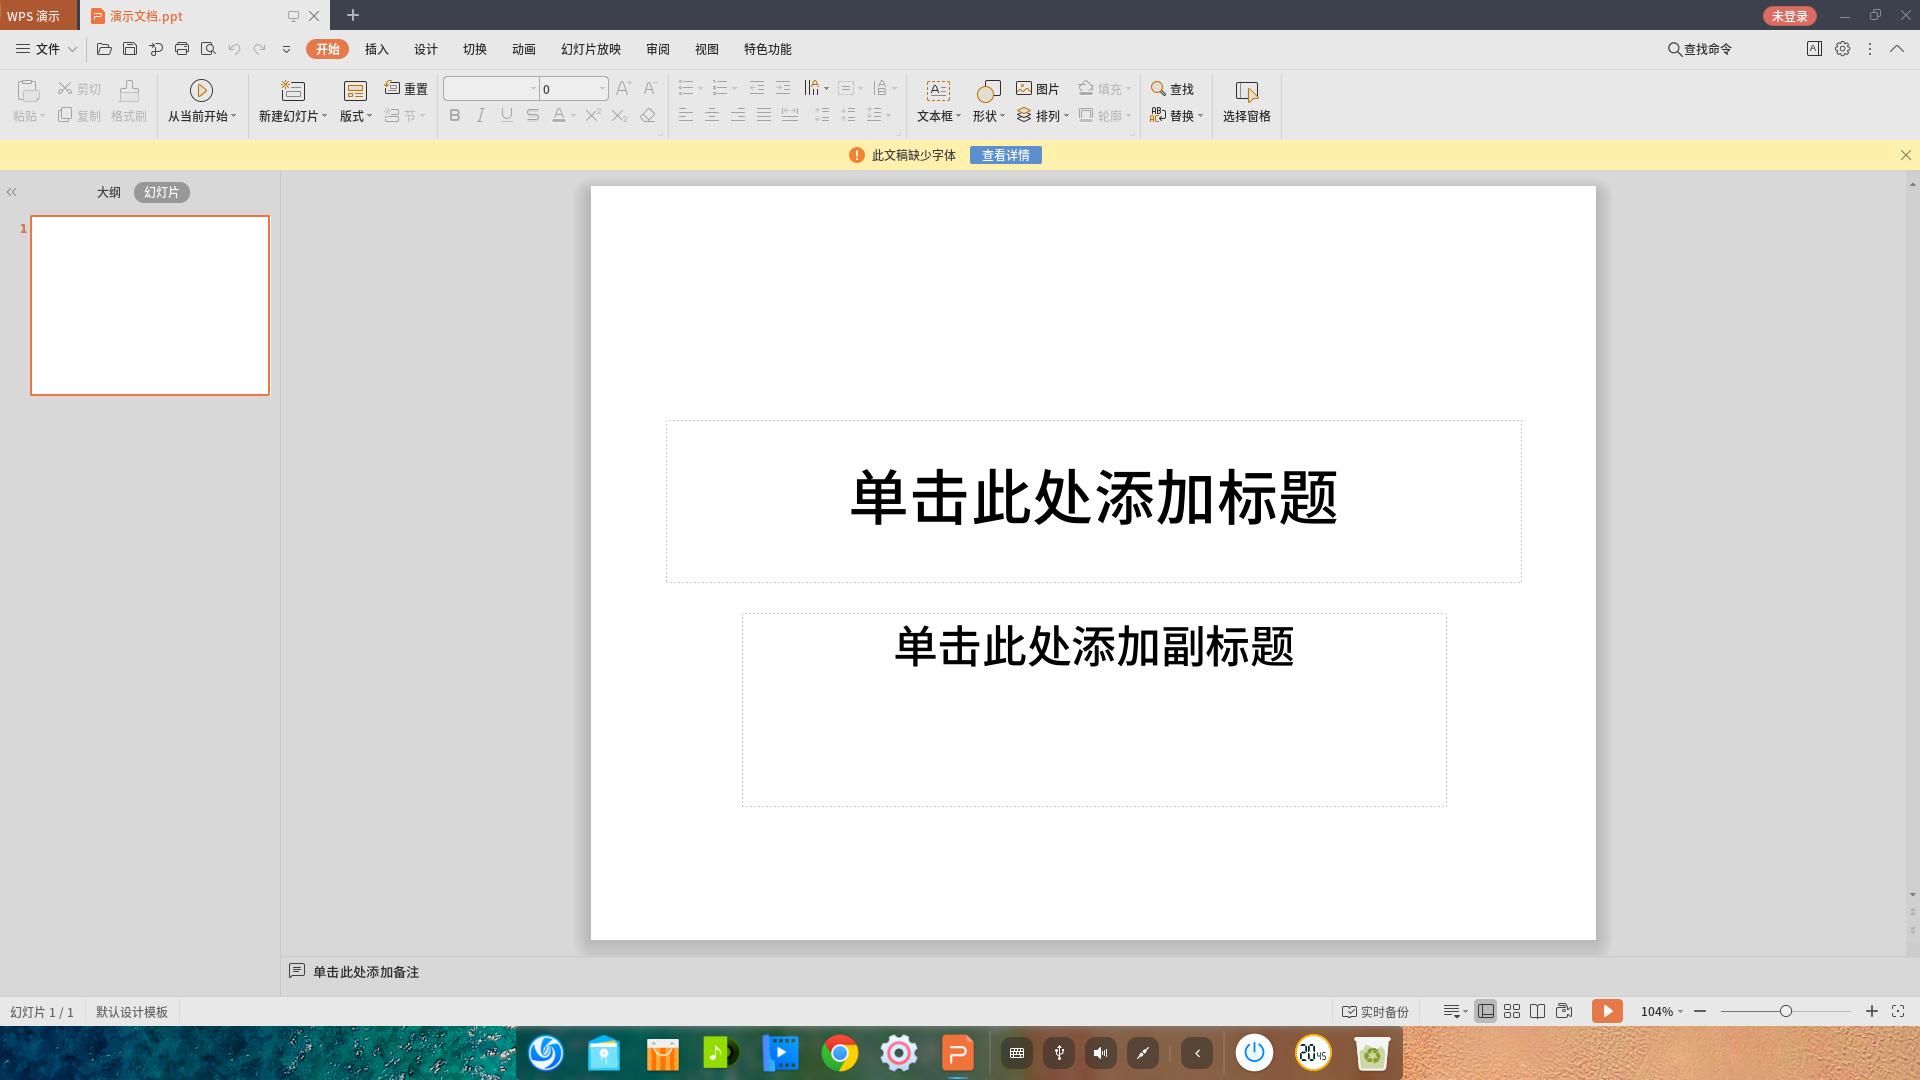Toggle bold text formatting

click(454, 115)
